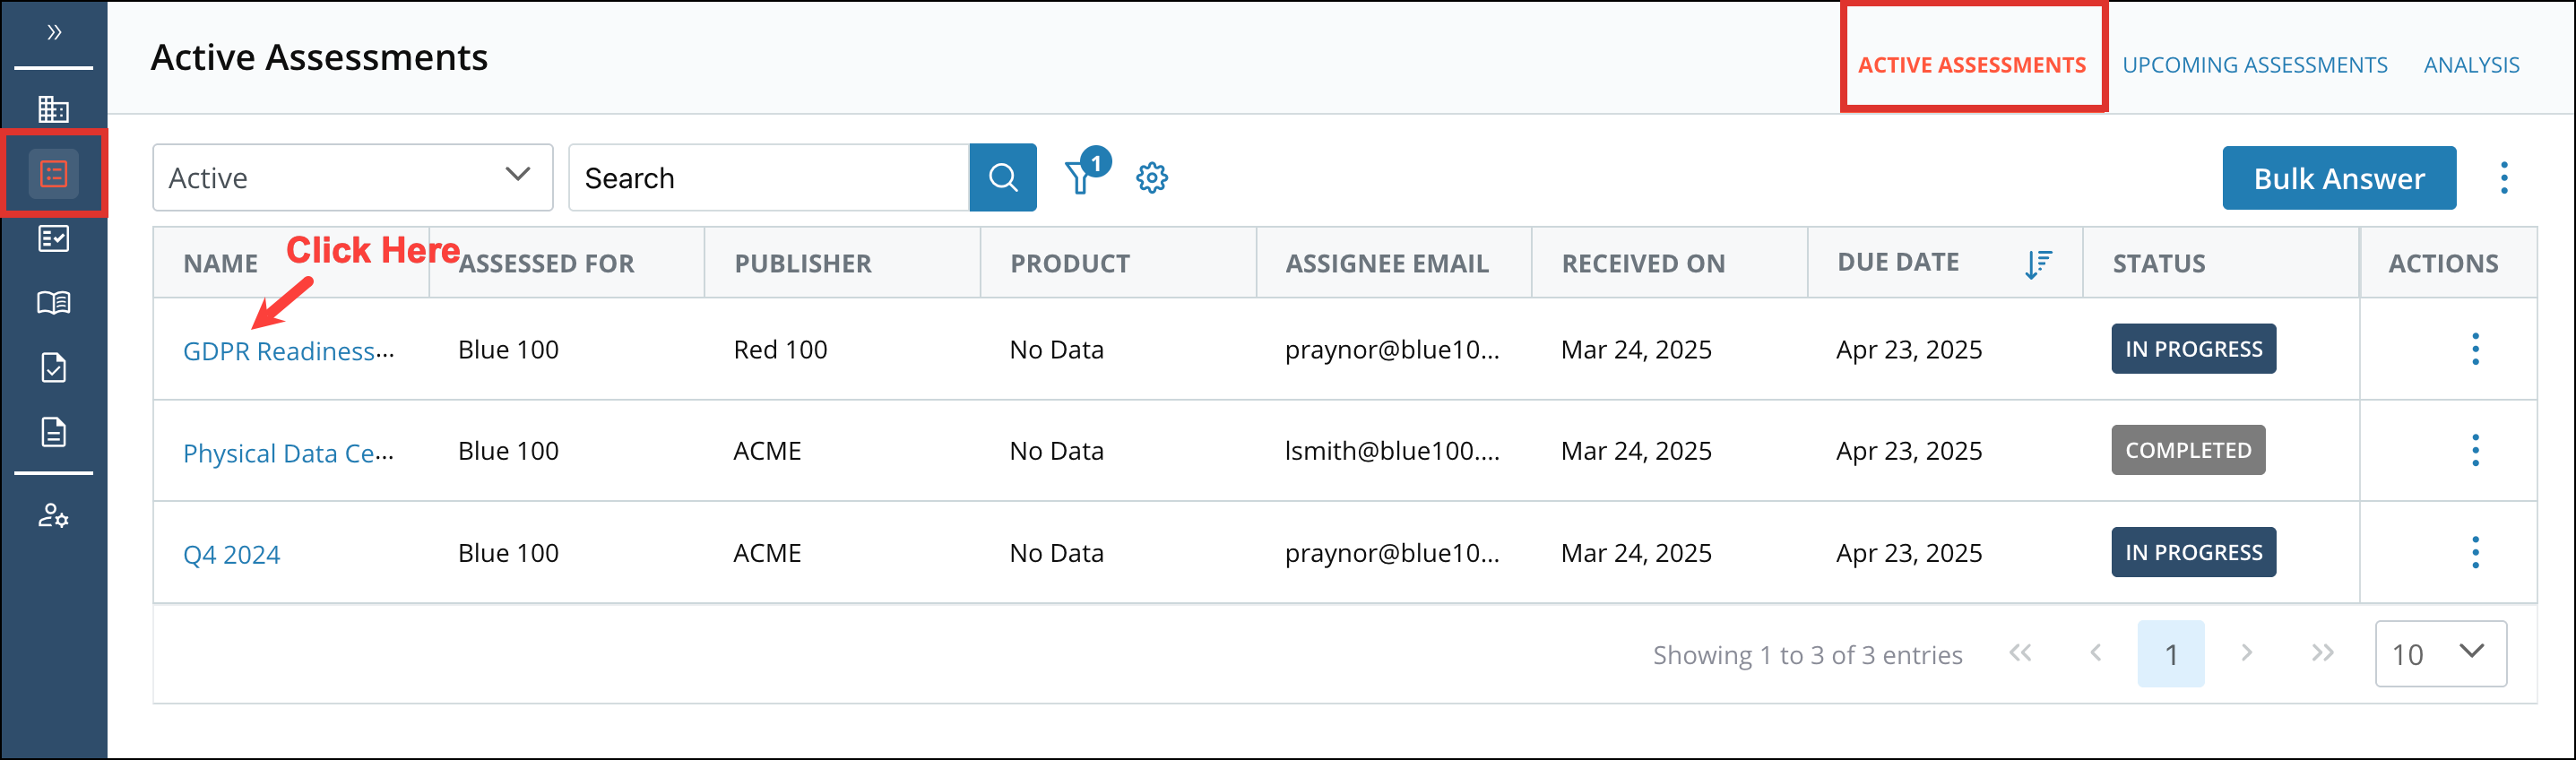The image size is (2576, 760).
Task: Open table settings gear icon
Action: pos(1152,178)
